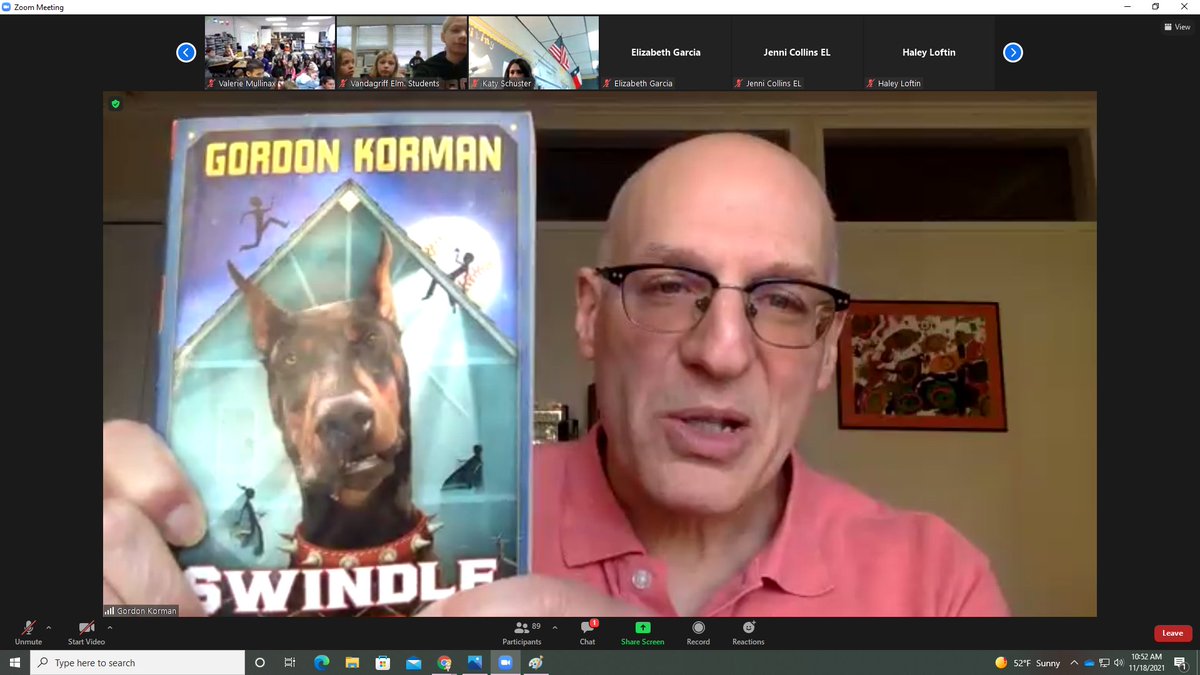1200x675 pixels.
Task: Open Photos app from taskbar
Action: tap(474, 663)
